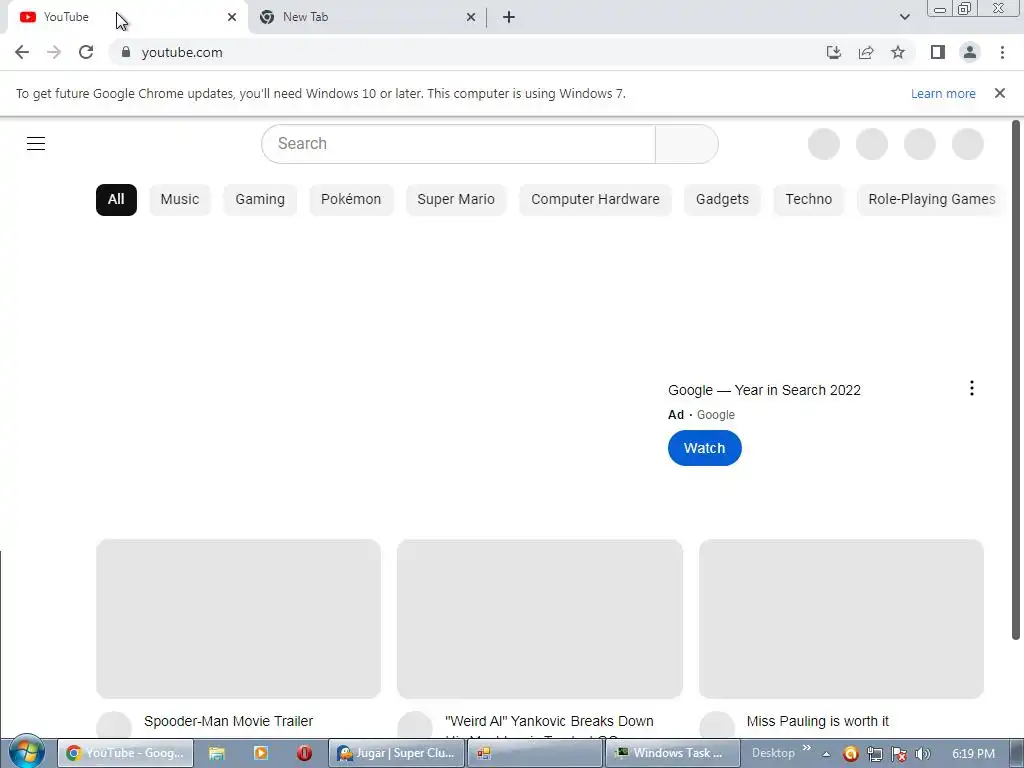
Task: Open the Spooder-Man channel avatar placeholder
Action: [x=114, y=726]
